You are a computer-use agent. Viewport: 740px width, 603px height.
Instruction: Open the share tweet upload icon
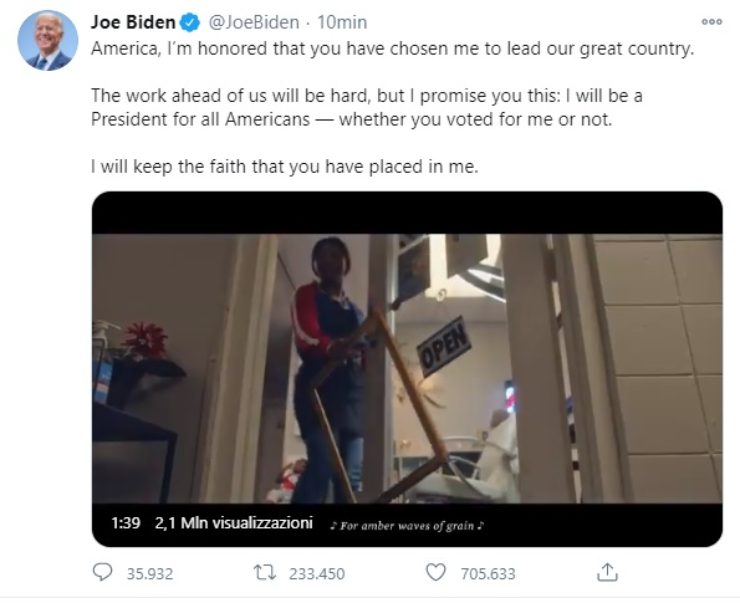click(x=607, y=573)
